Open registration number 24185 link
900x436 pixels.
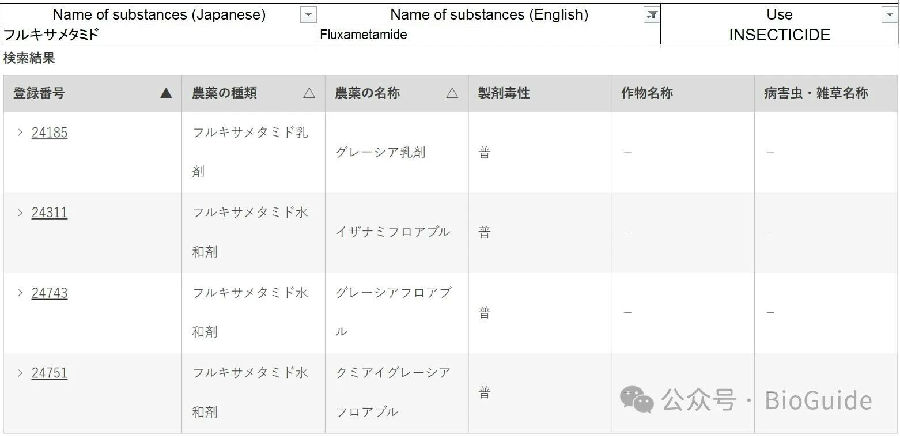tap(49, 132)
